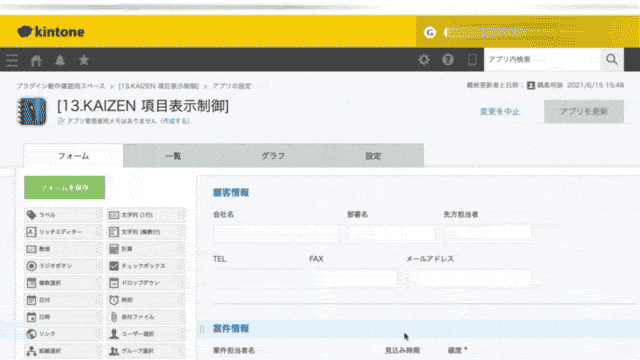Select the 計算 field type
This screenshot has height=360, width=640.
(146, 249)
